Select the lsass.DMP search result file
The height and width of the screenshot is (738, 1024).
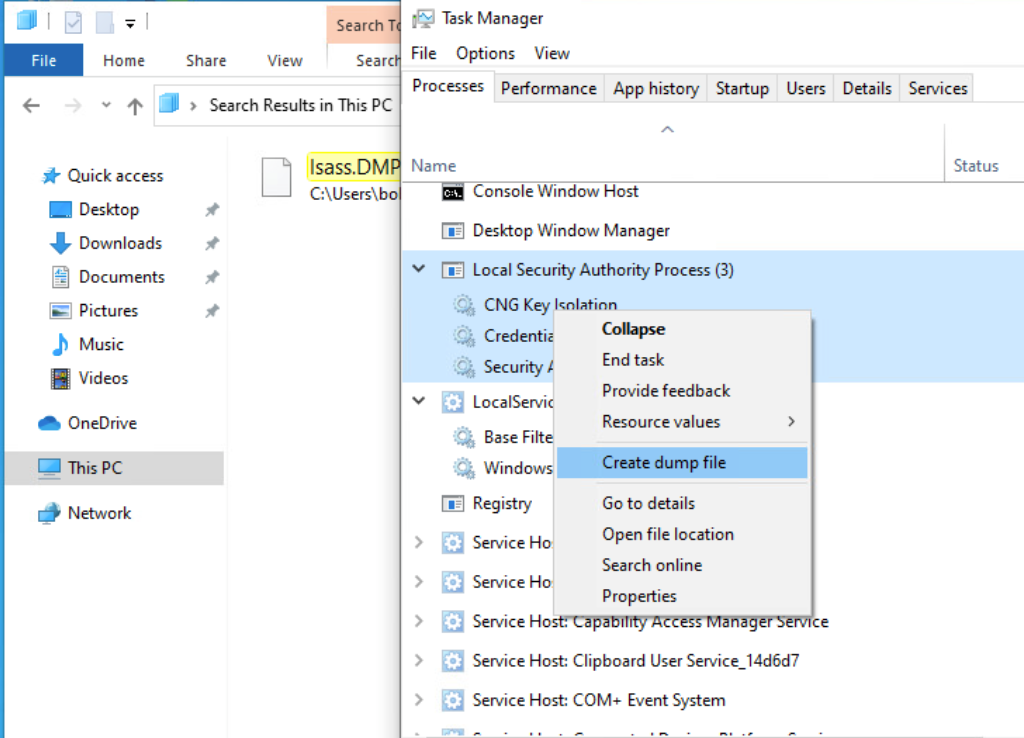pos(353,167)
